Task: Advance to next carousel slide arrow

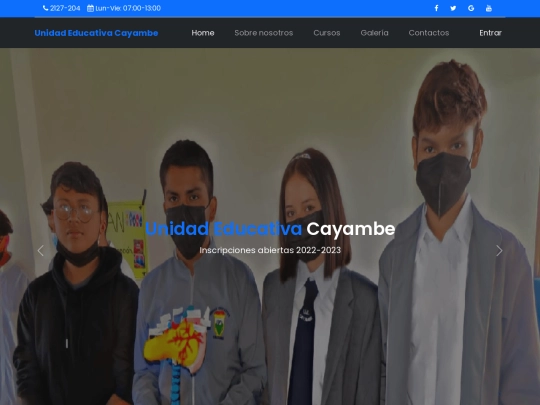Action: click(x=499, y=250)
